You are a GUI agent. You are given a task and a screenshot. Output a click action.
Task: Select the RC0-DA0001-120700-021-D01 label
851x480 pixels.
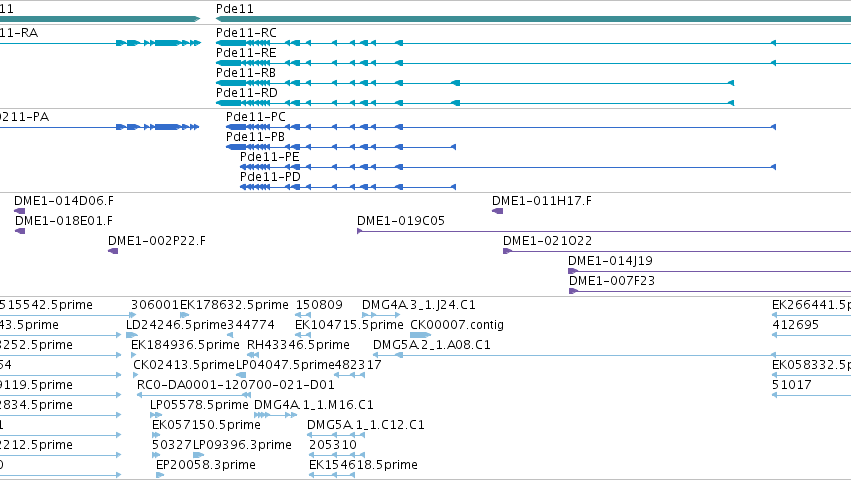[x=236, y=386]
